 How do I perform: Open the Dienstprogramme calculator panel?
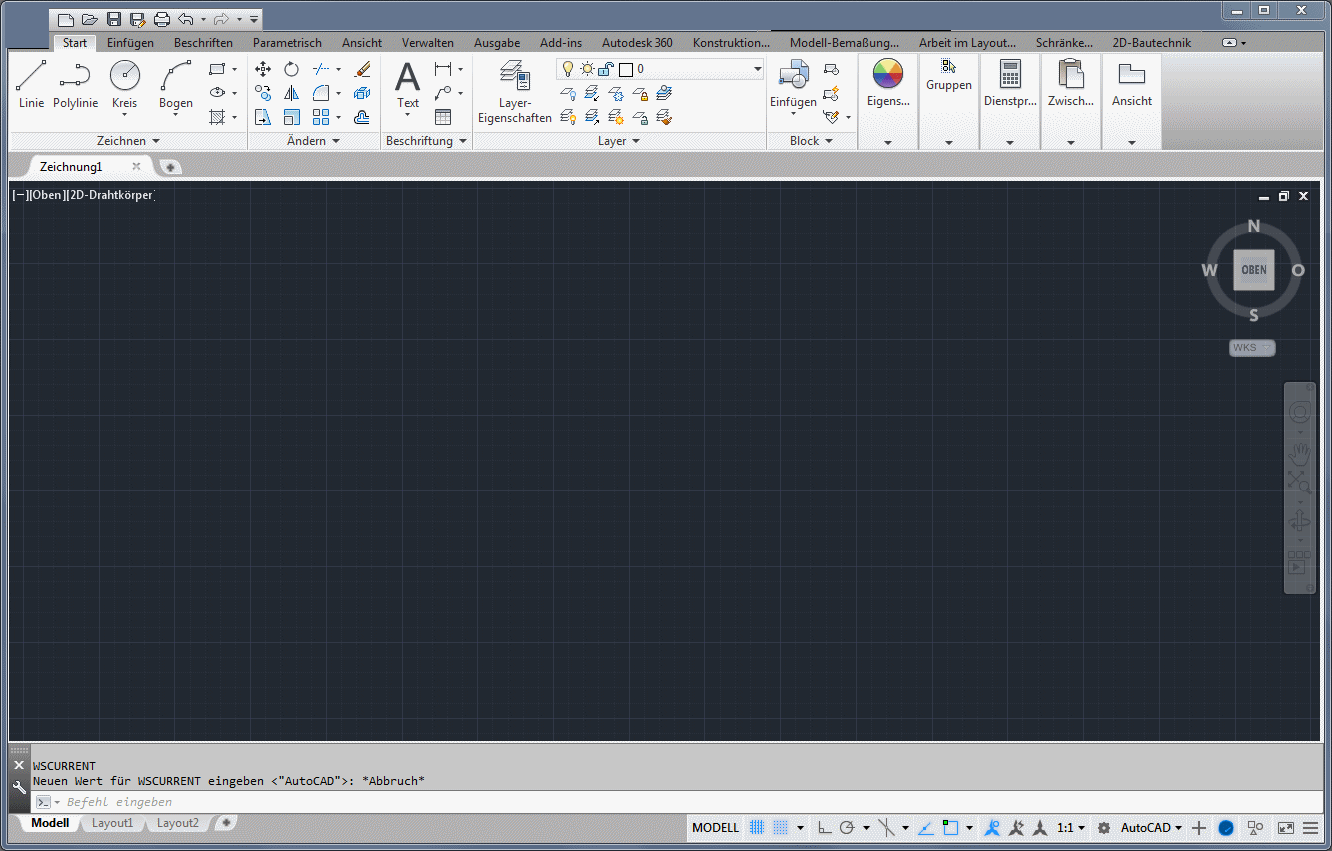click(x=1010, y=83)
